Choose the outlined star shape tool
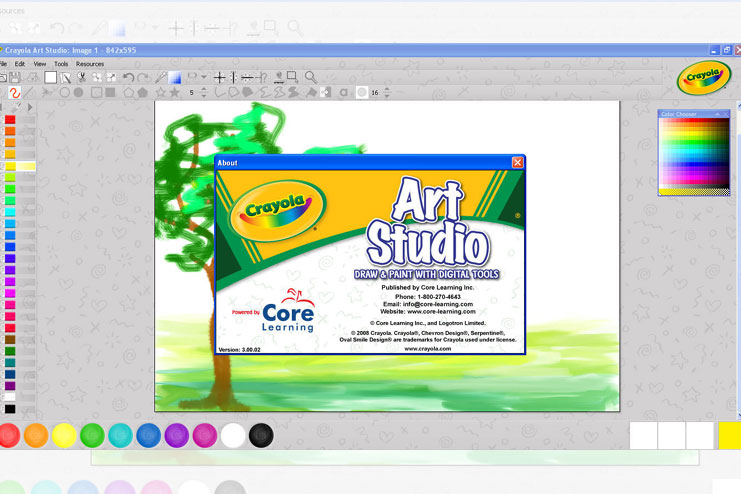 pos(161,93)
